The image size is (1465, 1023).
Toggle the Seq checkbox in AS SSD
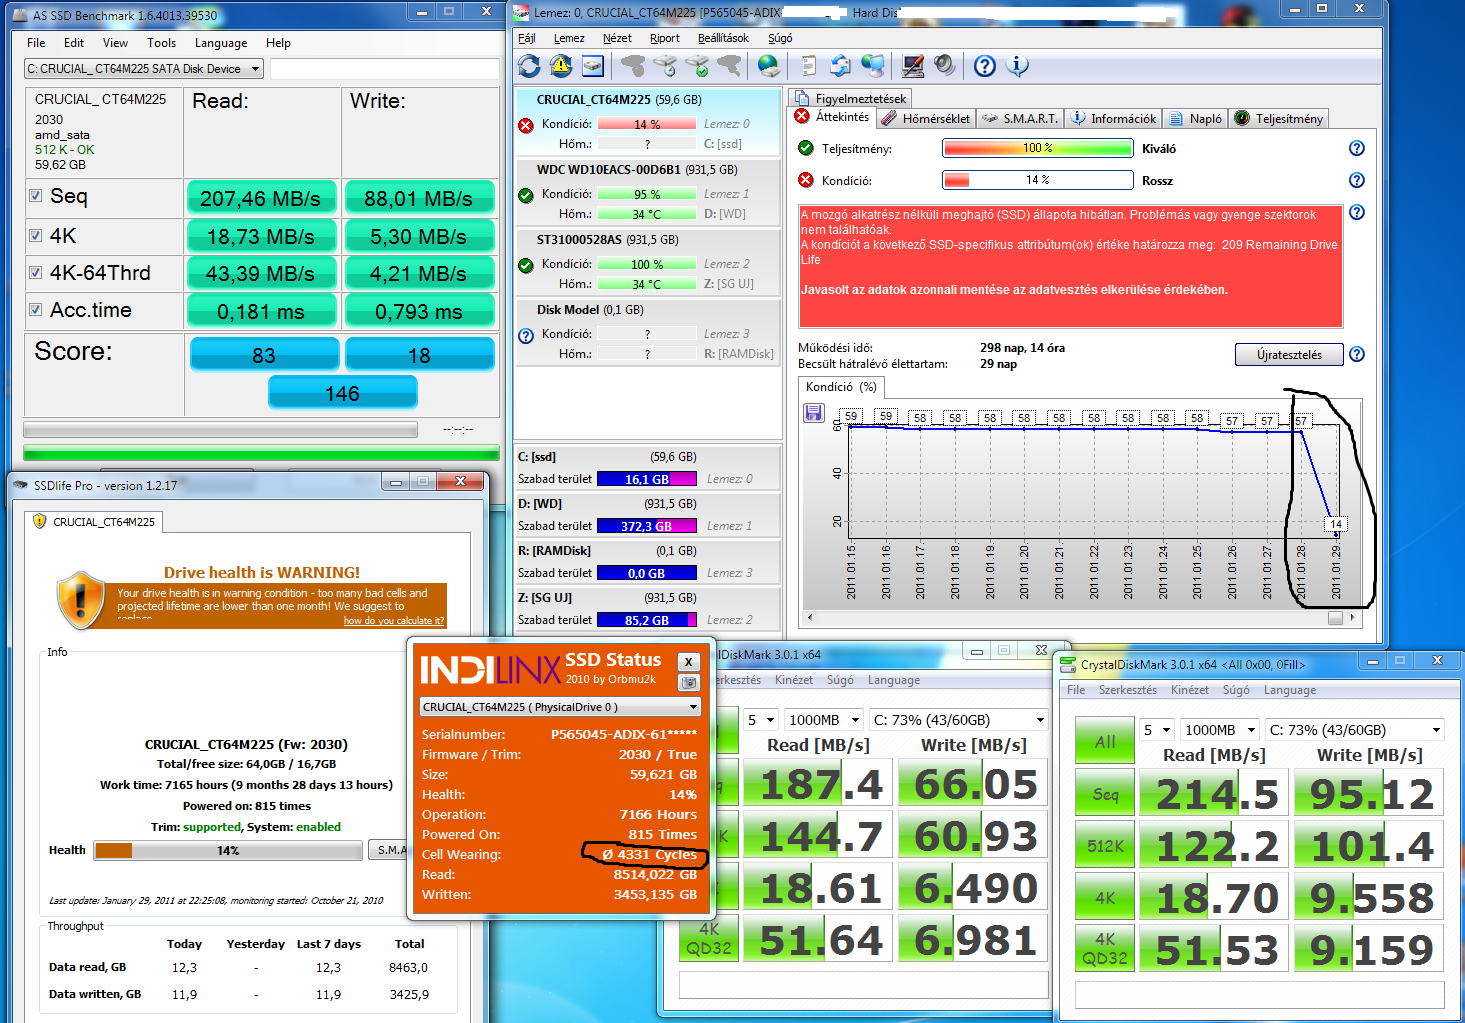pyautogui.click(x=36, y=196)
